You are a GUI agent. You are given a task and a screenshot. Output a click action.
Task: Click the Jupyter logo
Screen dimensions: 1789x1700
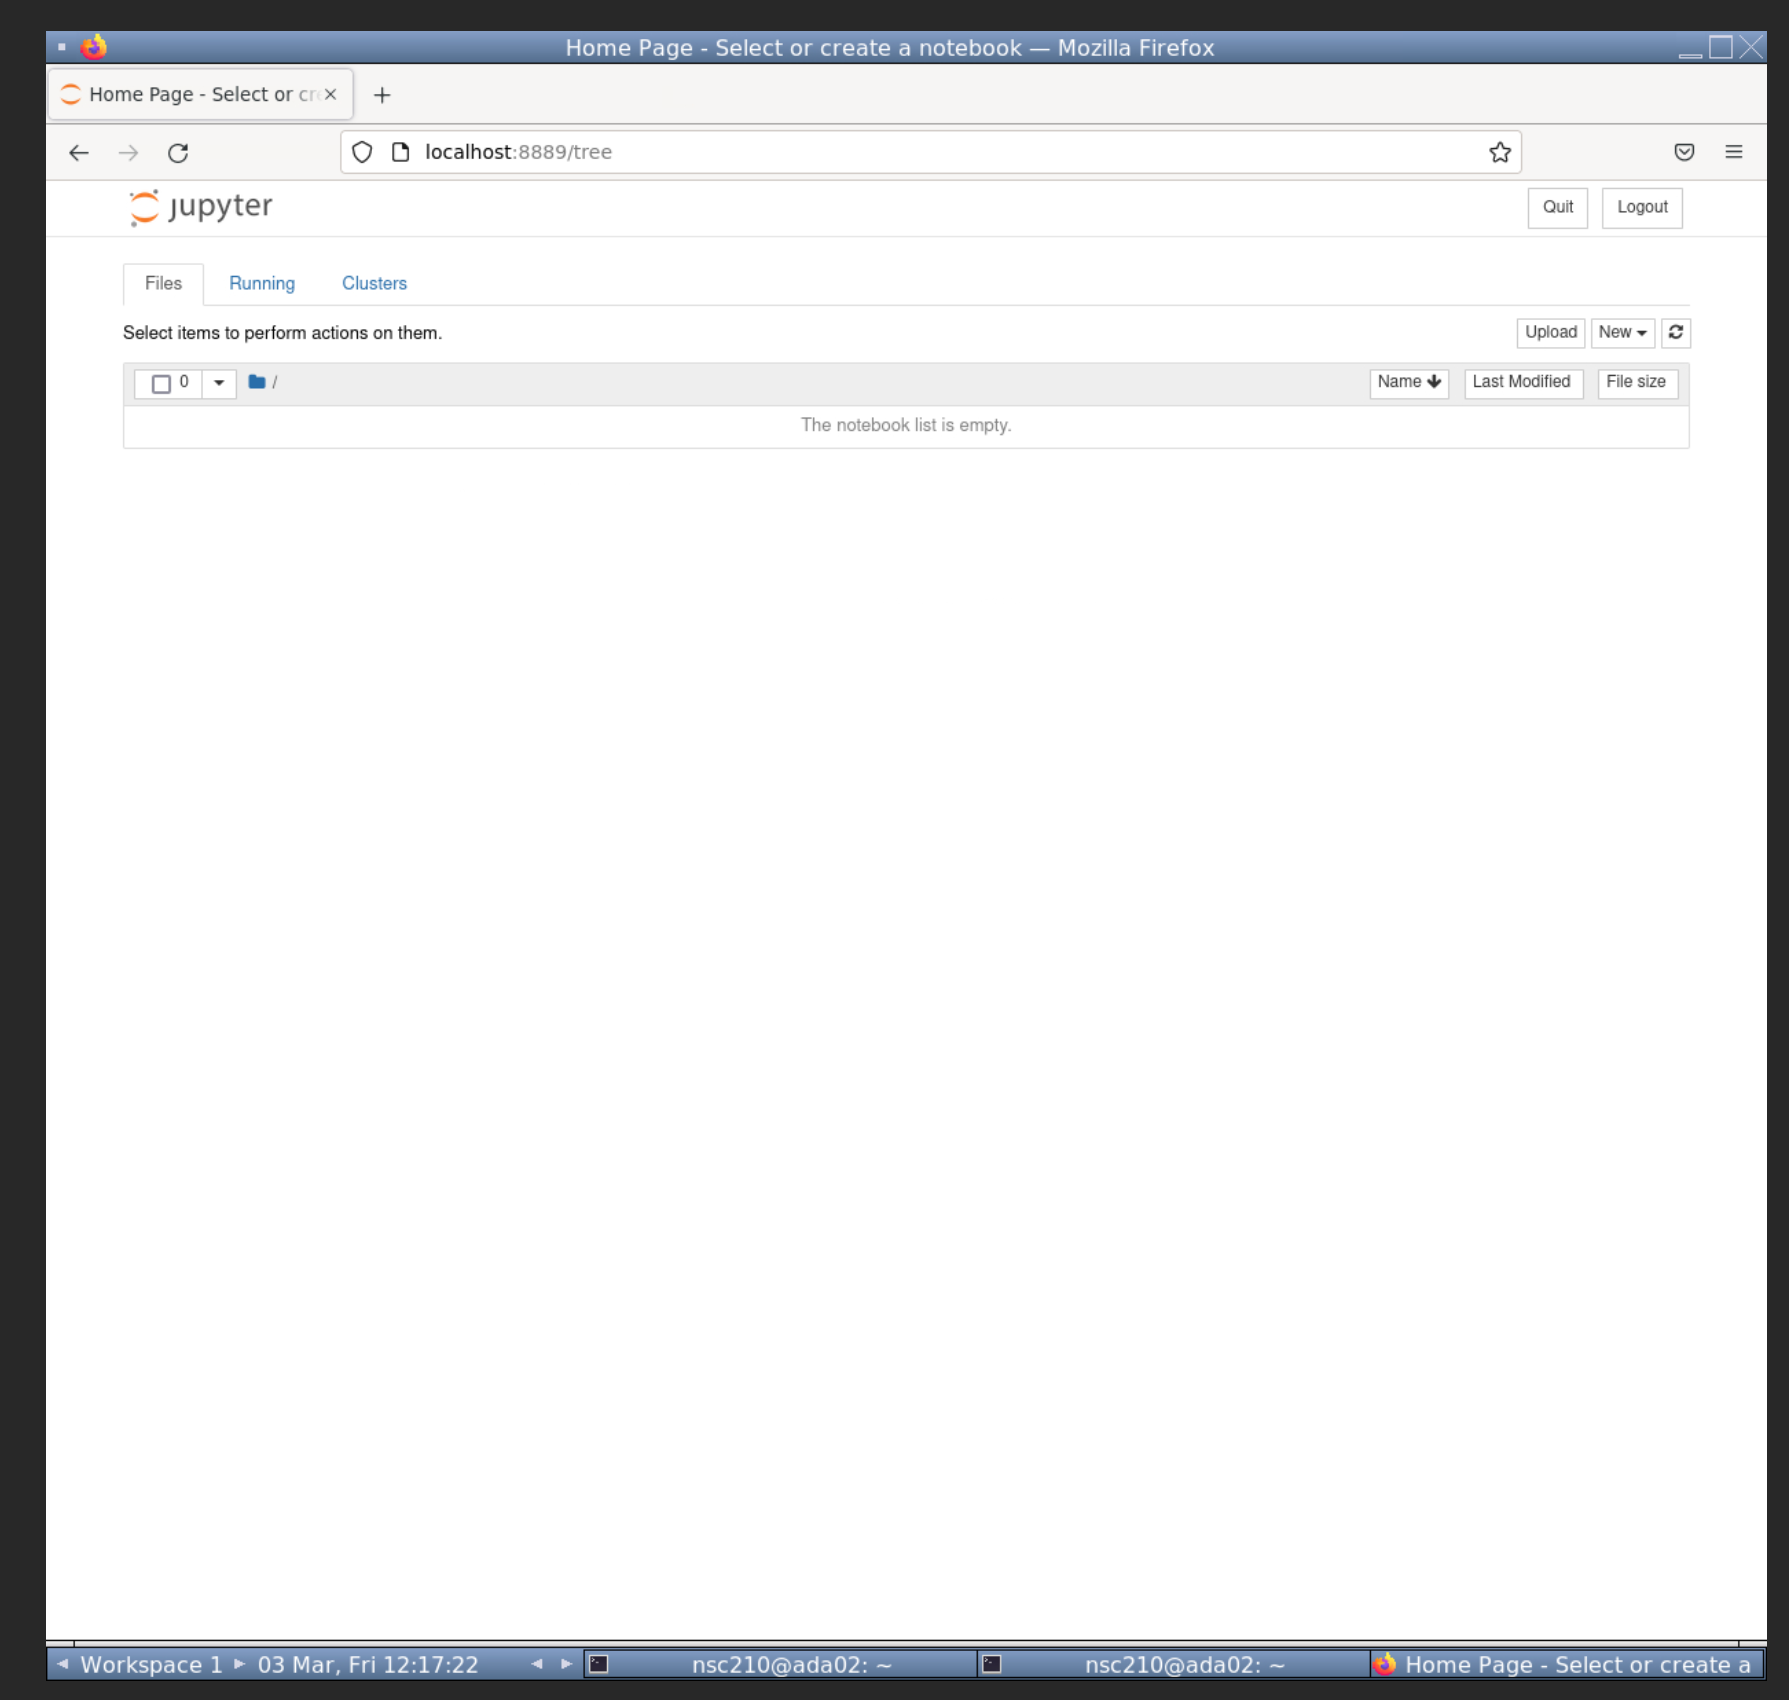(x=201, y=207)
